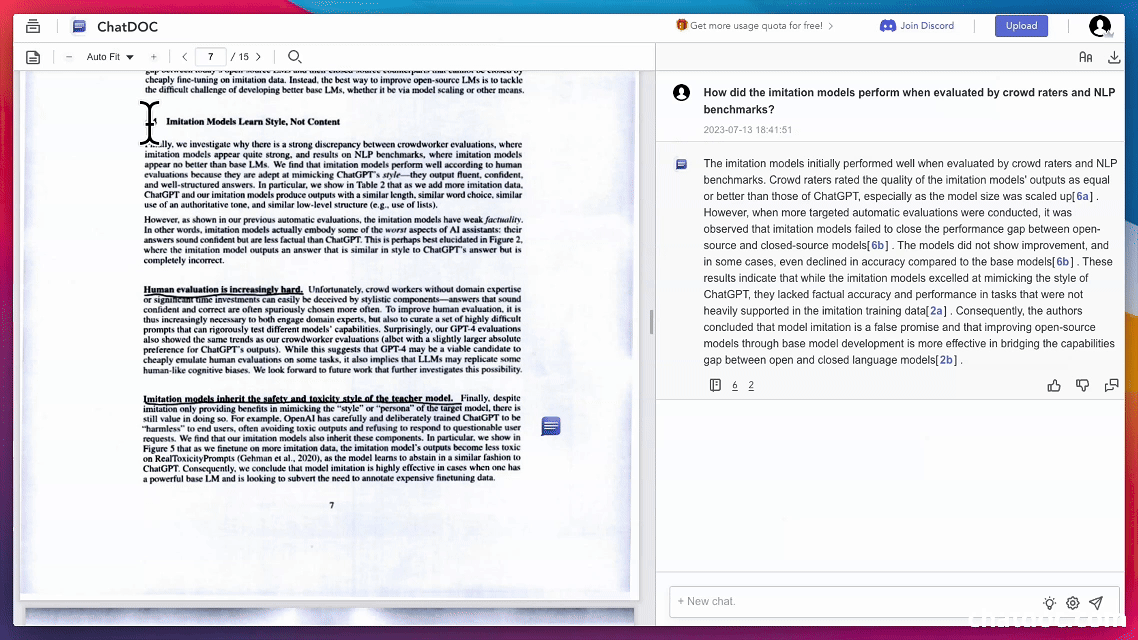This screenshot has width=1138, height=640.
Task: Click the Join Discord link
Action: point(917,26)
